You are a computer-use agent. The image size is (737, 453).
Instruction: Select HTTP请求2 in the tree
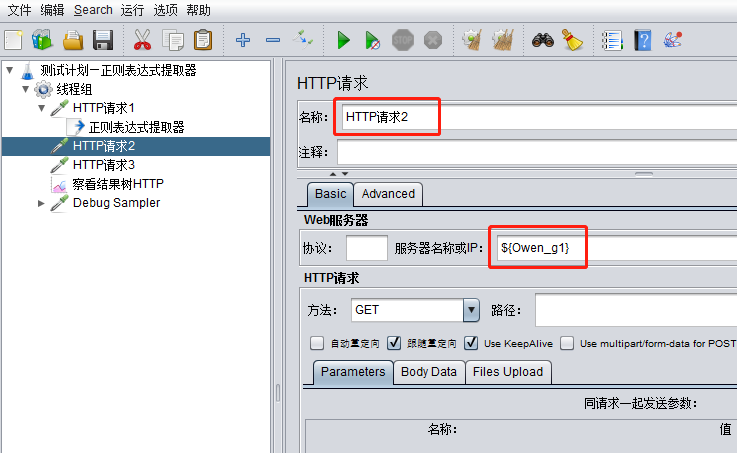103,146
